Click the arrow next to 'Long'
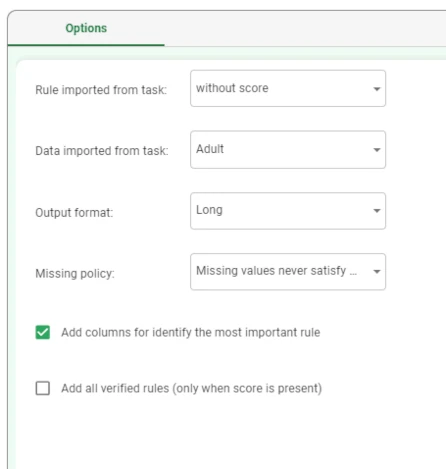Viewport: 446px width, 469px height. [377, 211]
